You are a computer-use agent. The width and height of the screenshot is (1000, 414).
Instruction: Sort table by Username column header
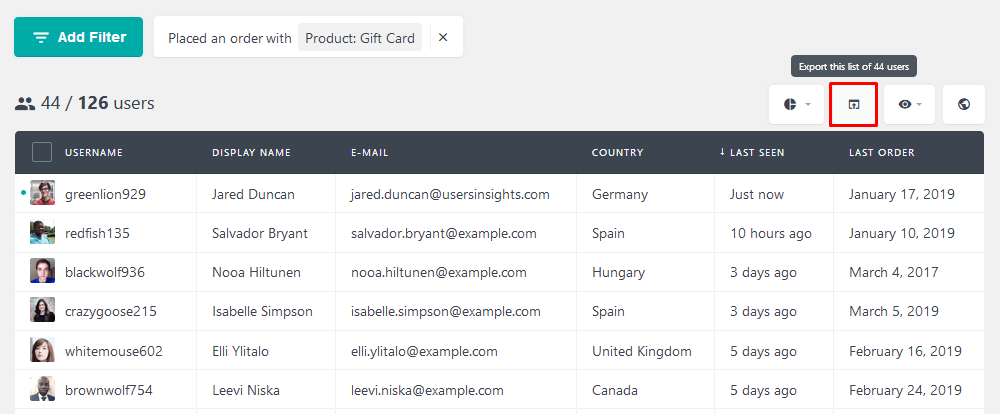94,152
